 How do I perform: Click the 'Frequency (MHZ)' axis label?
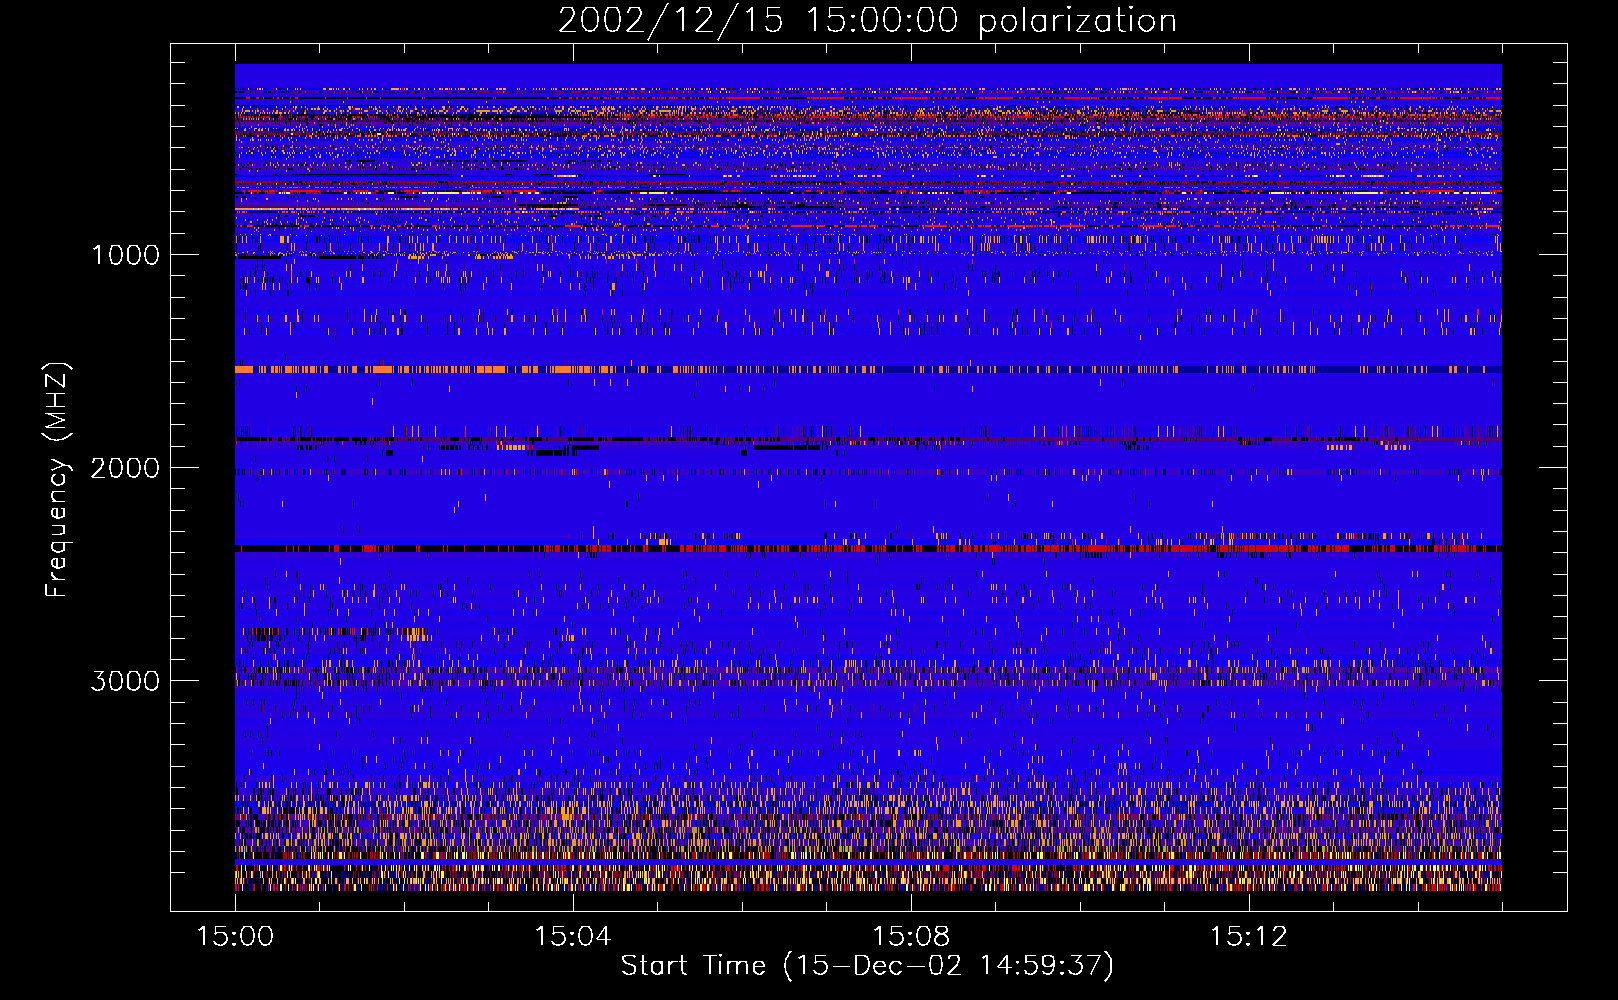point(58,480)
